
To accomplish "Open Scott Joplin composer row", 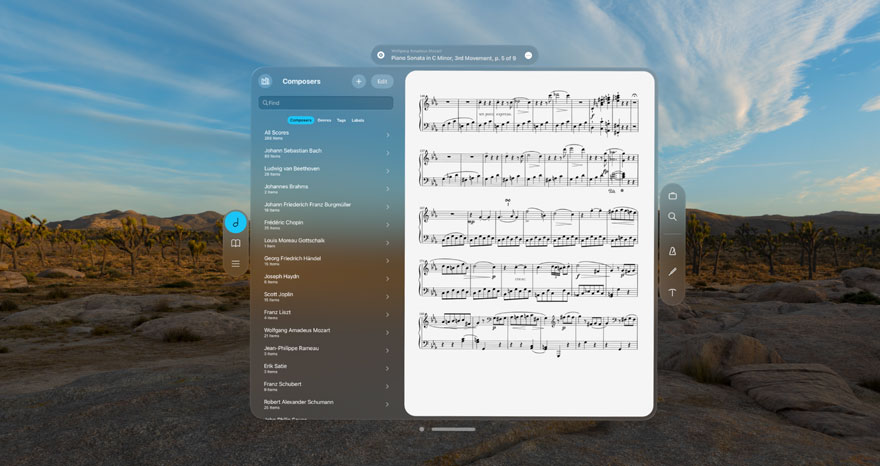I will point(327,296).
